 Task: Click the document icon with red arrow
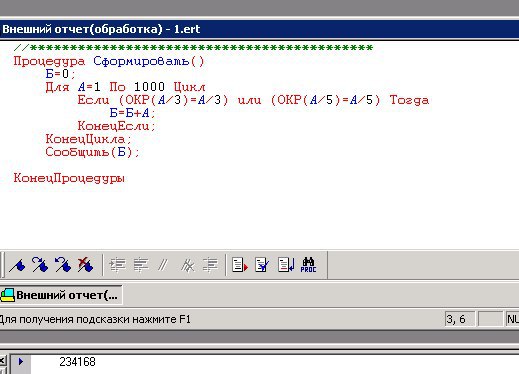[x=240, y=265]
